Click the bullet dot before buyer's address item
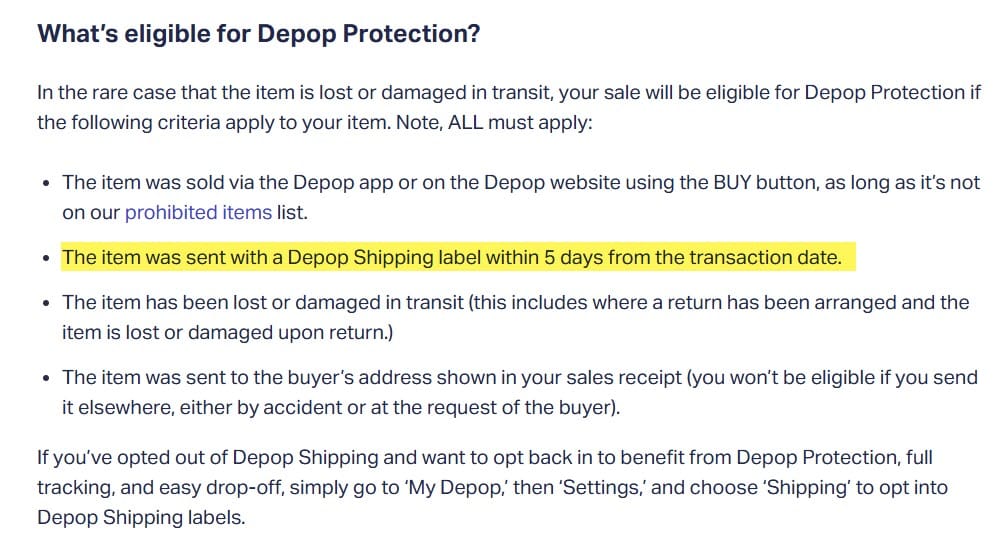Image resolution: width=1004 pixels, height=551 pixels. coord(45,378)
